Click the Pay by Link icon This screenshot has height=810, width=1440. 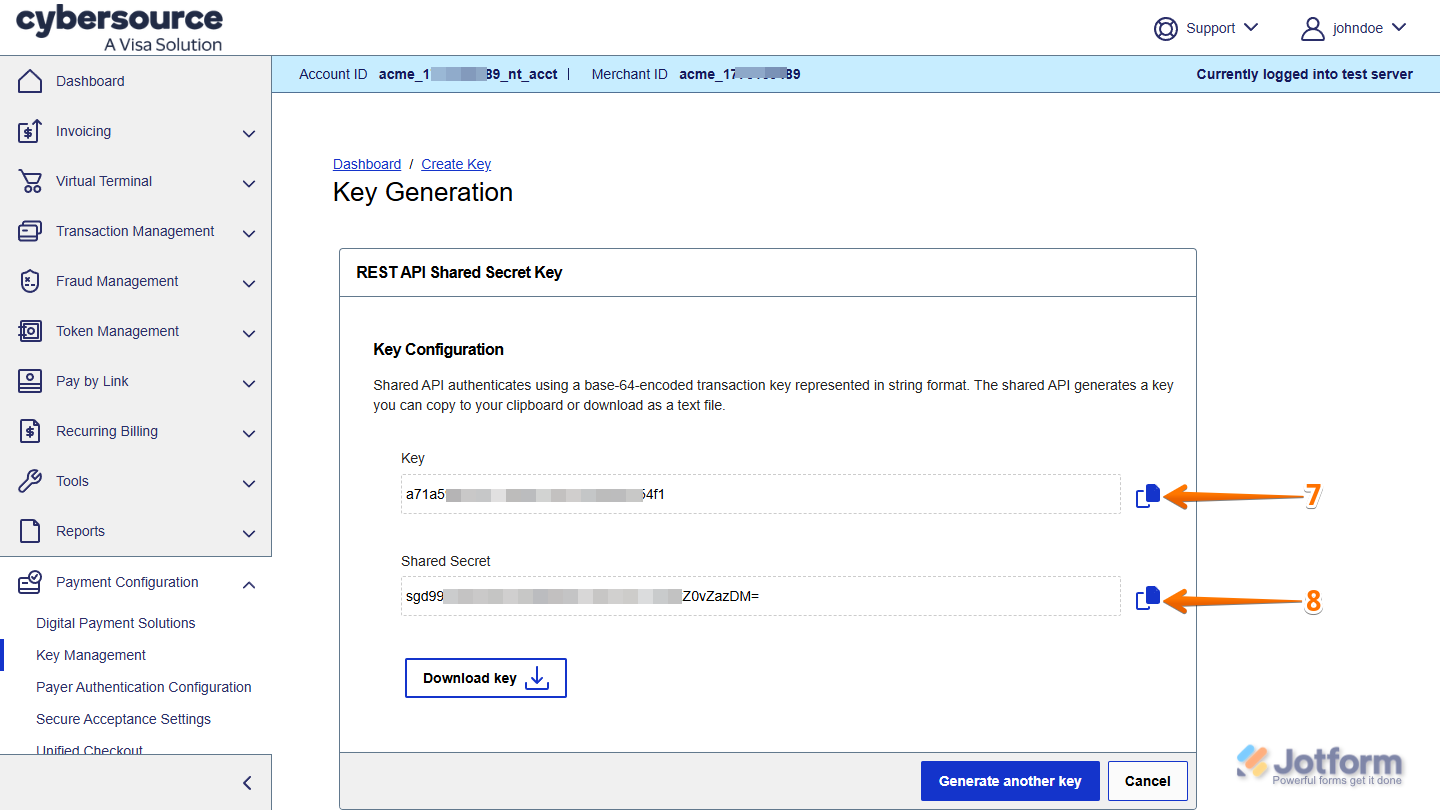pyautogui.click(x=30, y=381)
